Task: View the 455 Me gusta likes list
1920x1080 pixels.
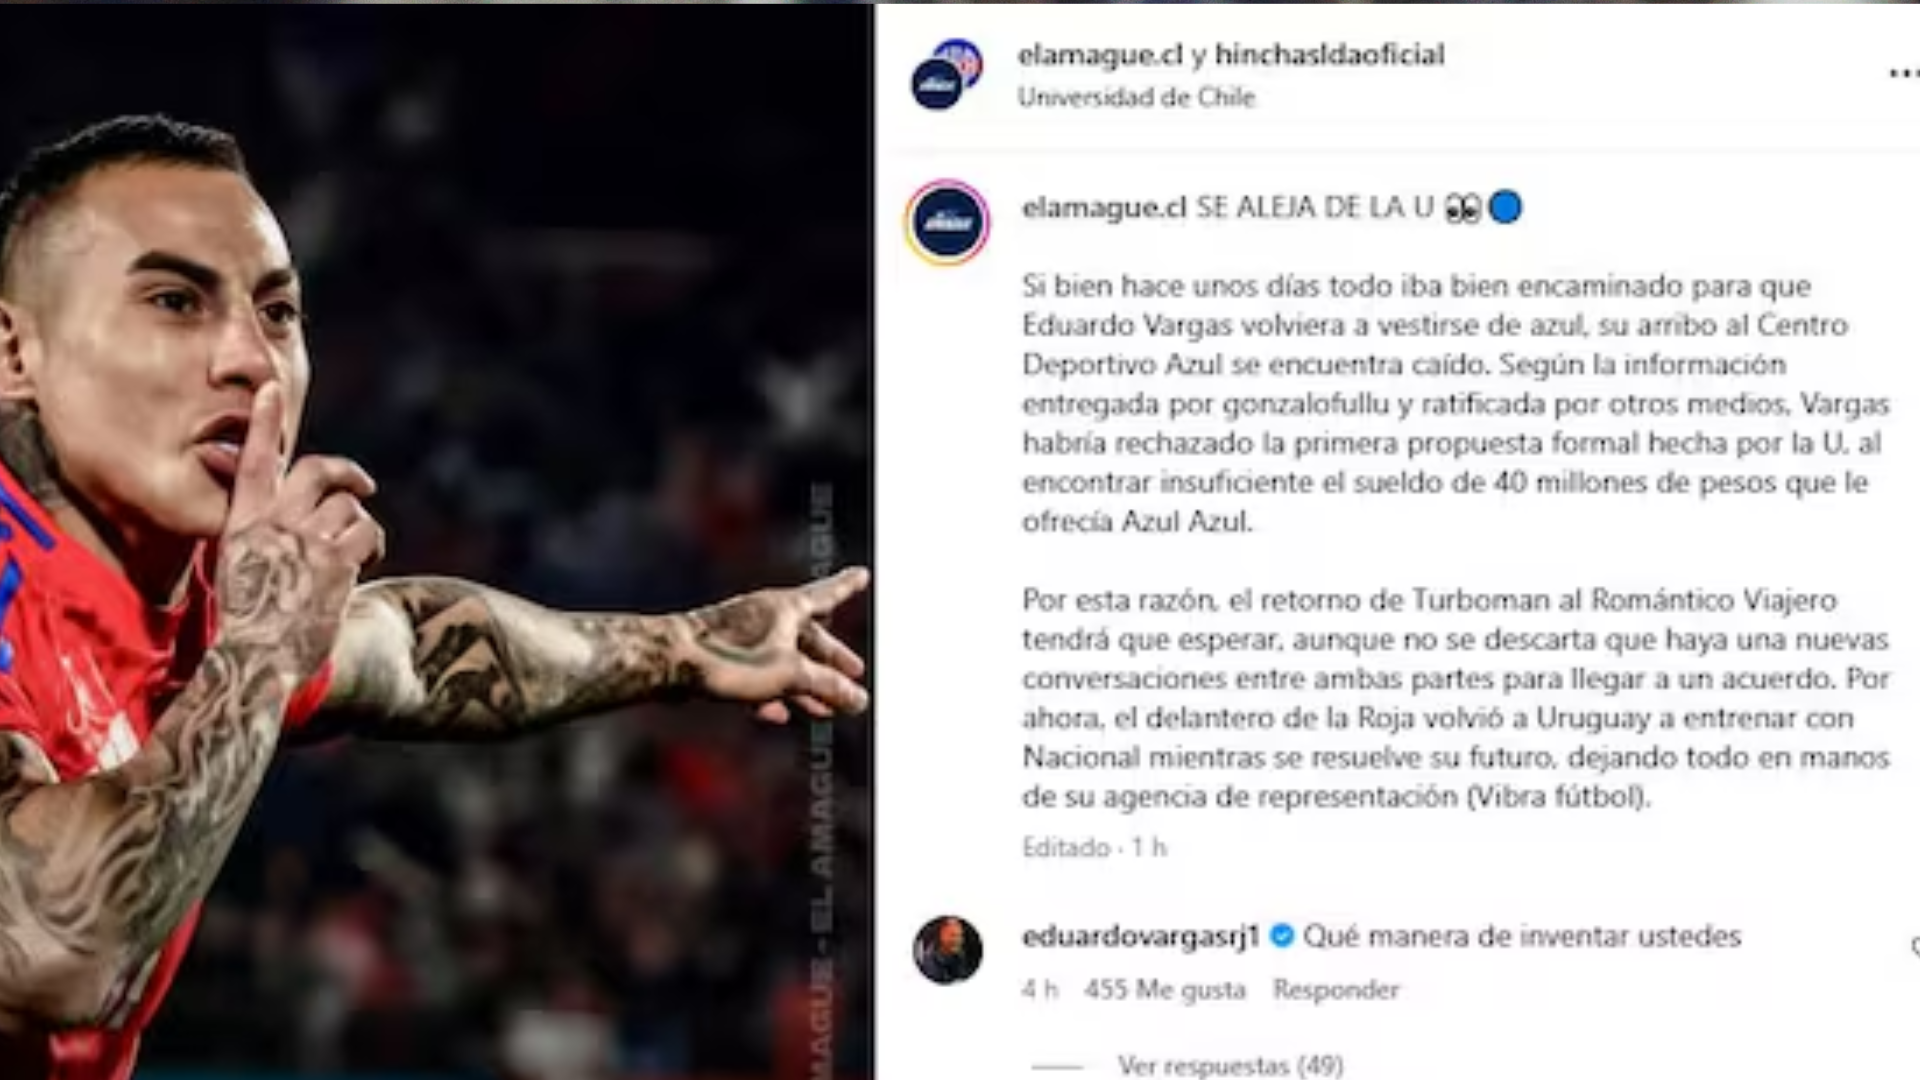Action: pyautogui.click(x=1165, y=989)
